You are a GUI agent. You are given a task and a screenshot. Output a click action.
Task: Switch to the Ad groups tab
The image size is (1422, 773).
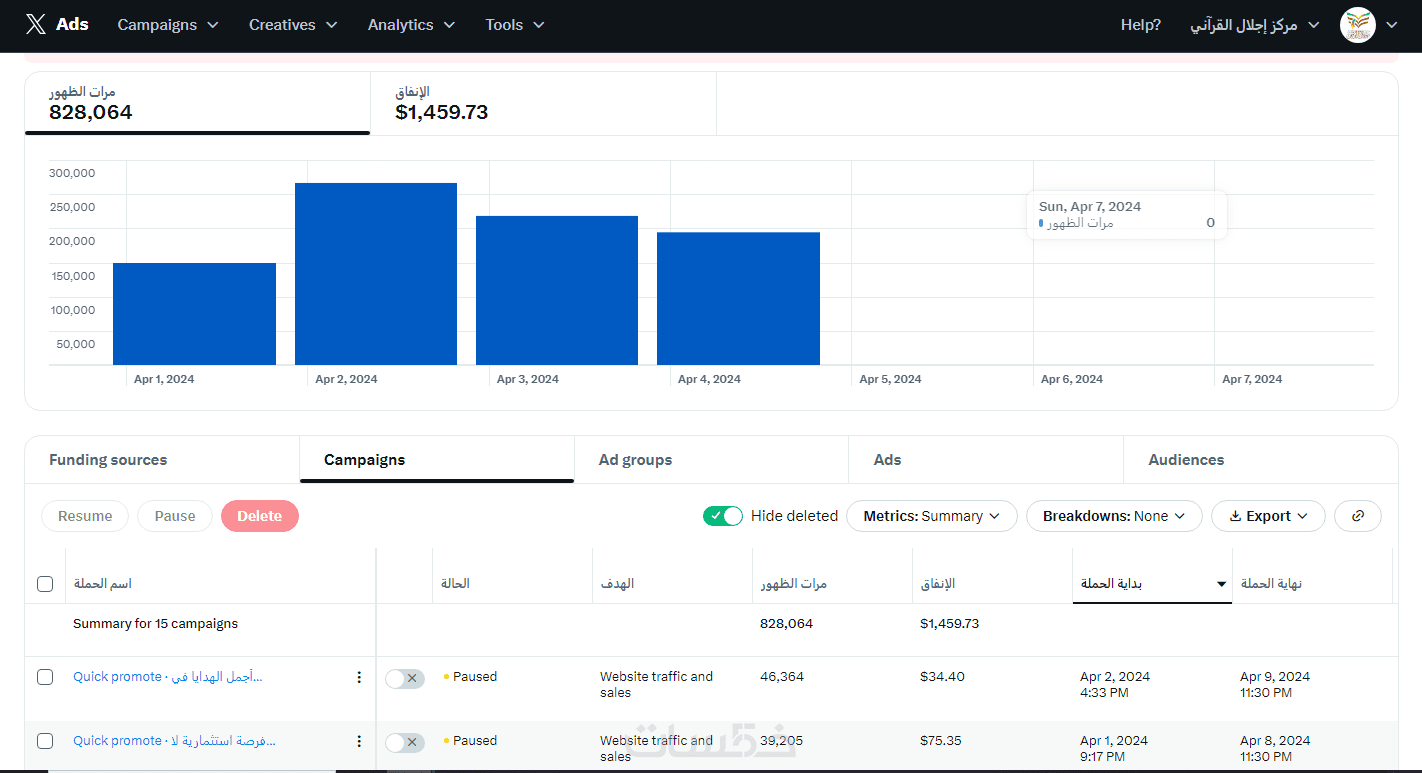click(x=711, y=460)
